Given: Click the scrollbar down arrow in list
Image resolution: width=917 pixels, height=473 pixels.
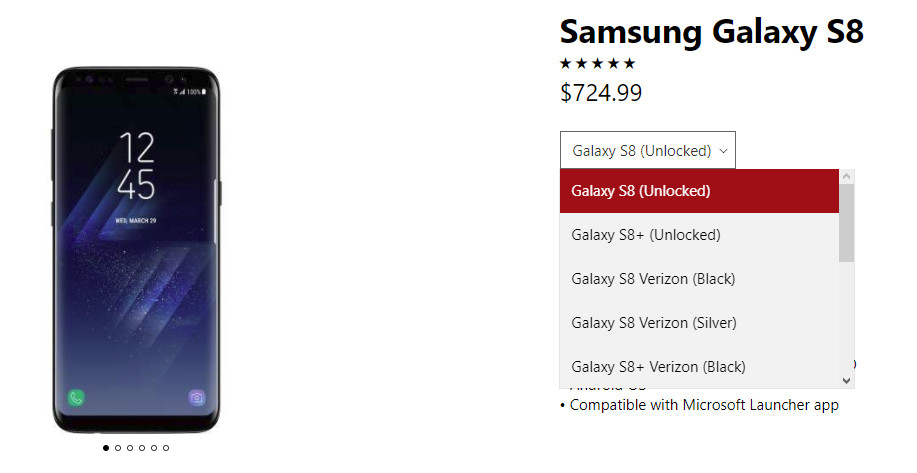Looking at the screenshot, I should [x=846, y=381].
